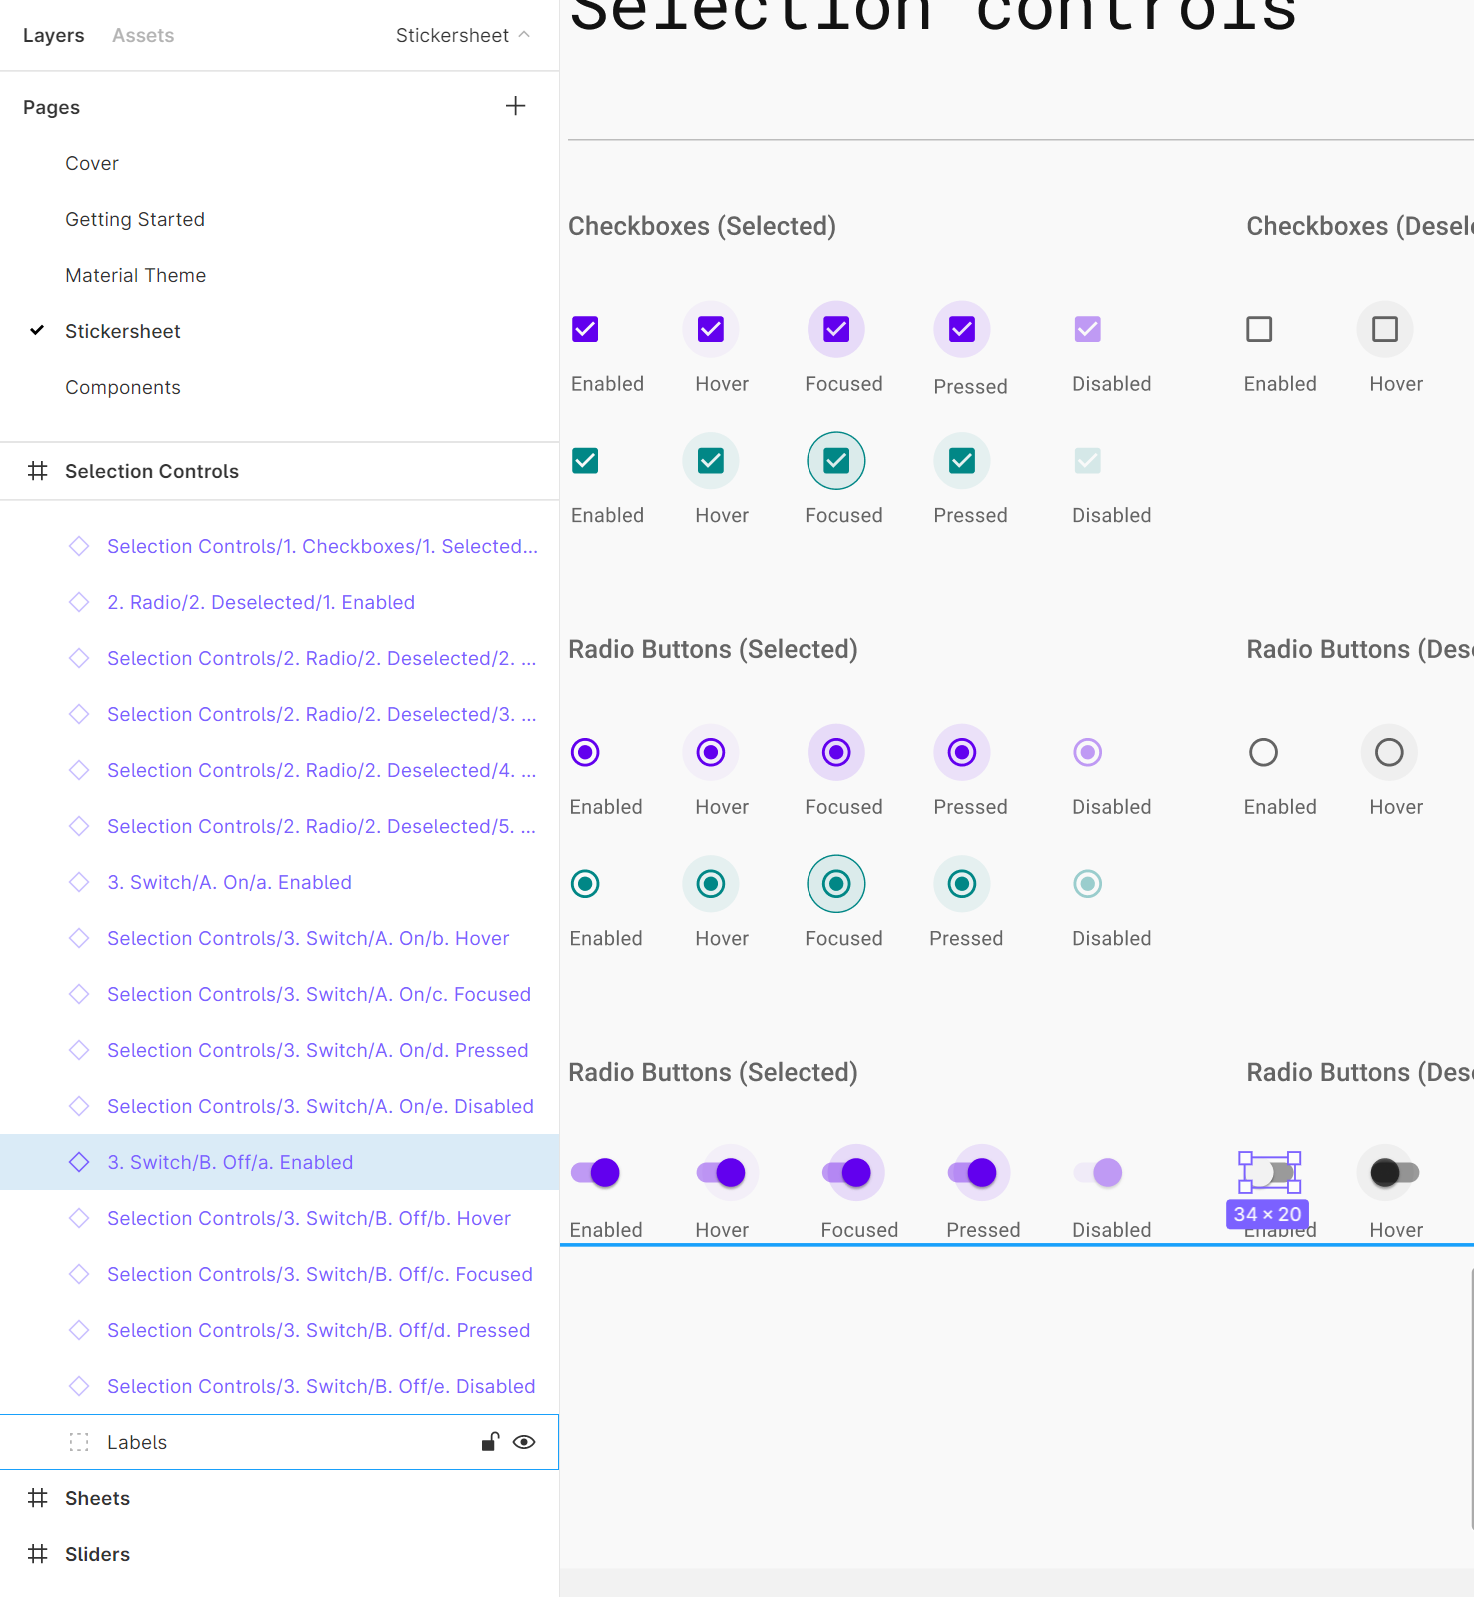Image resolution: width=1474 pixels, height=1597 pixels.
Task: Click component icon for 3. Switch/A. On/a. Enabled
Action: 79,882
